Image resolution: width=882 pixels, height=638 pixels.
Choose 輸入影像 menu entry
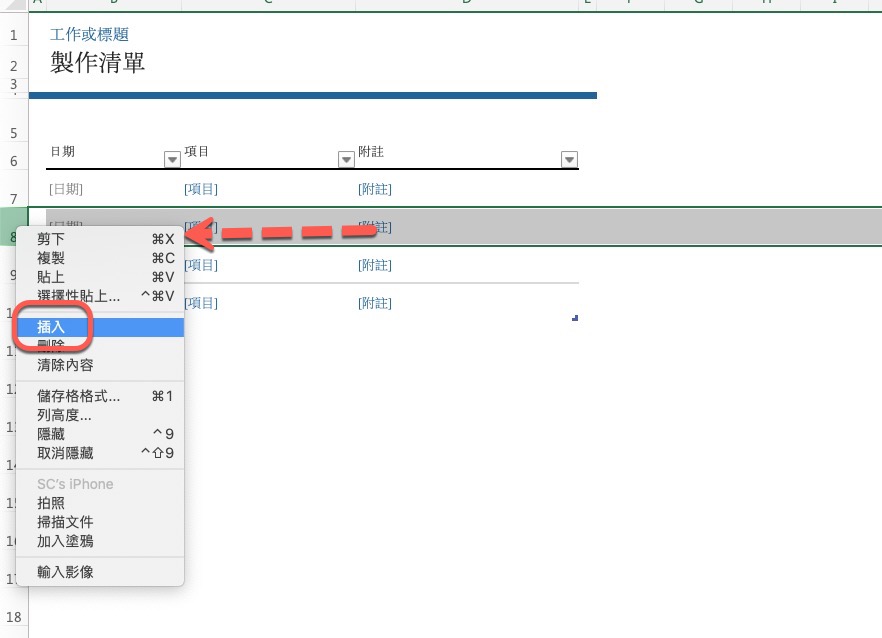(100, 572)
